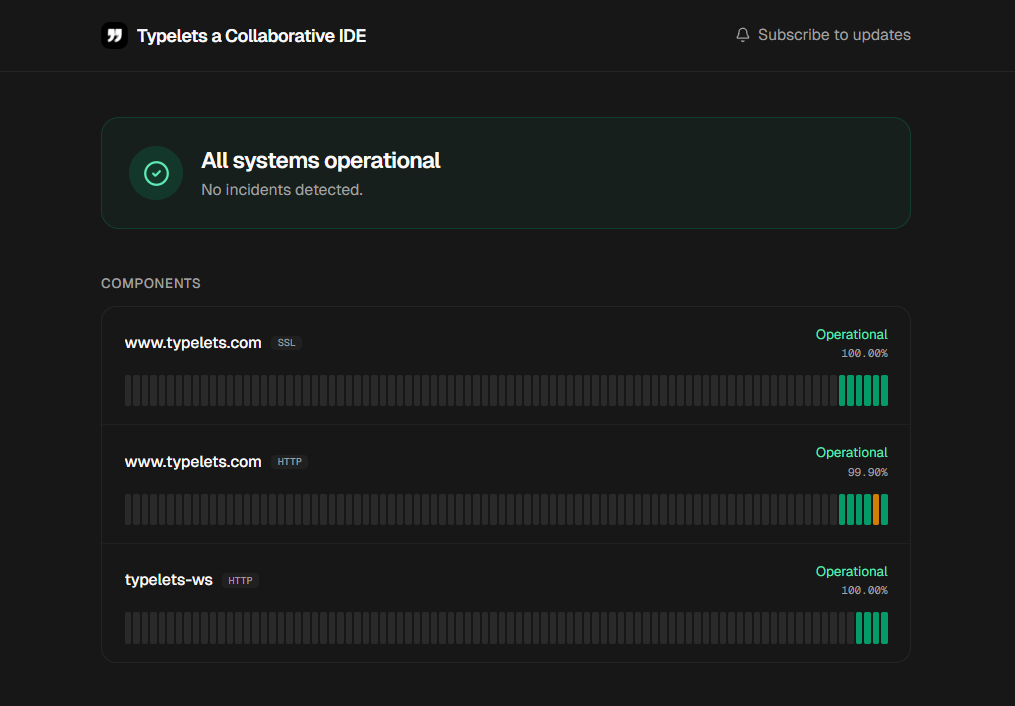This screenshot has height=706, width=1015.
Task: Click the Typelets quote-mark logo icon
Action: tap(115, 36)
